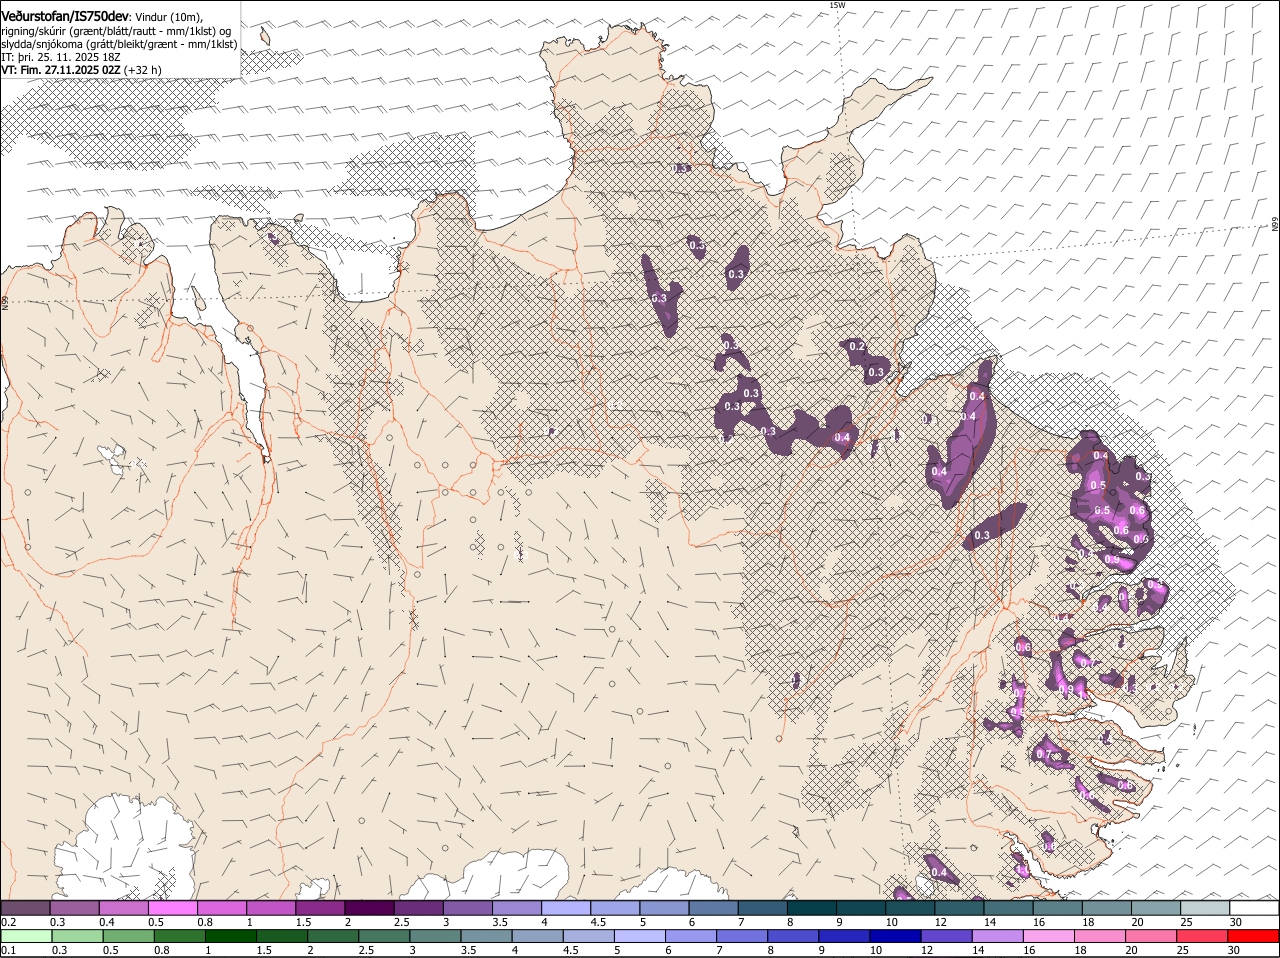Click the 'VT: Fim. 27.11.2025 02Z' valid time
The image size is (1280, 958).
[61, 70]
